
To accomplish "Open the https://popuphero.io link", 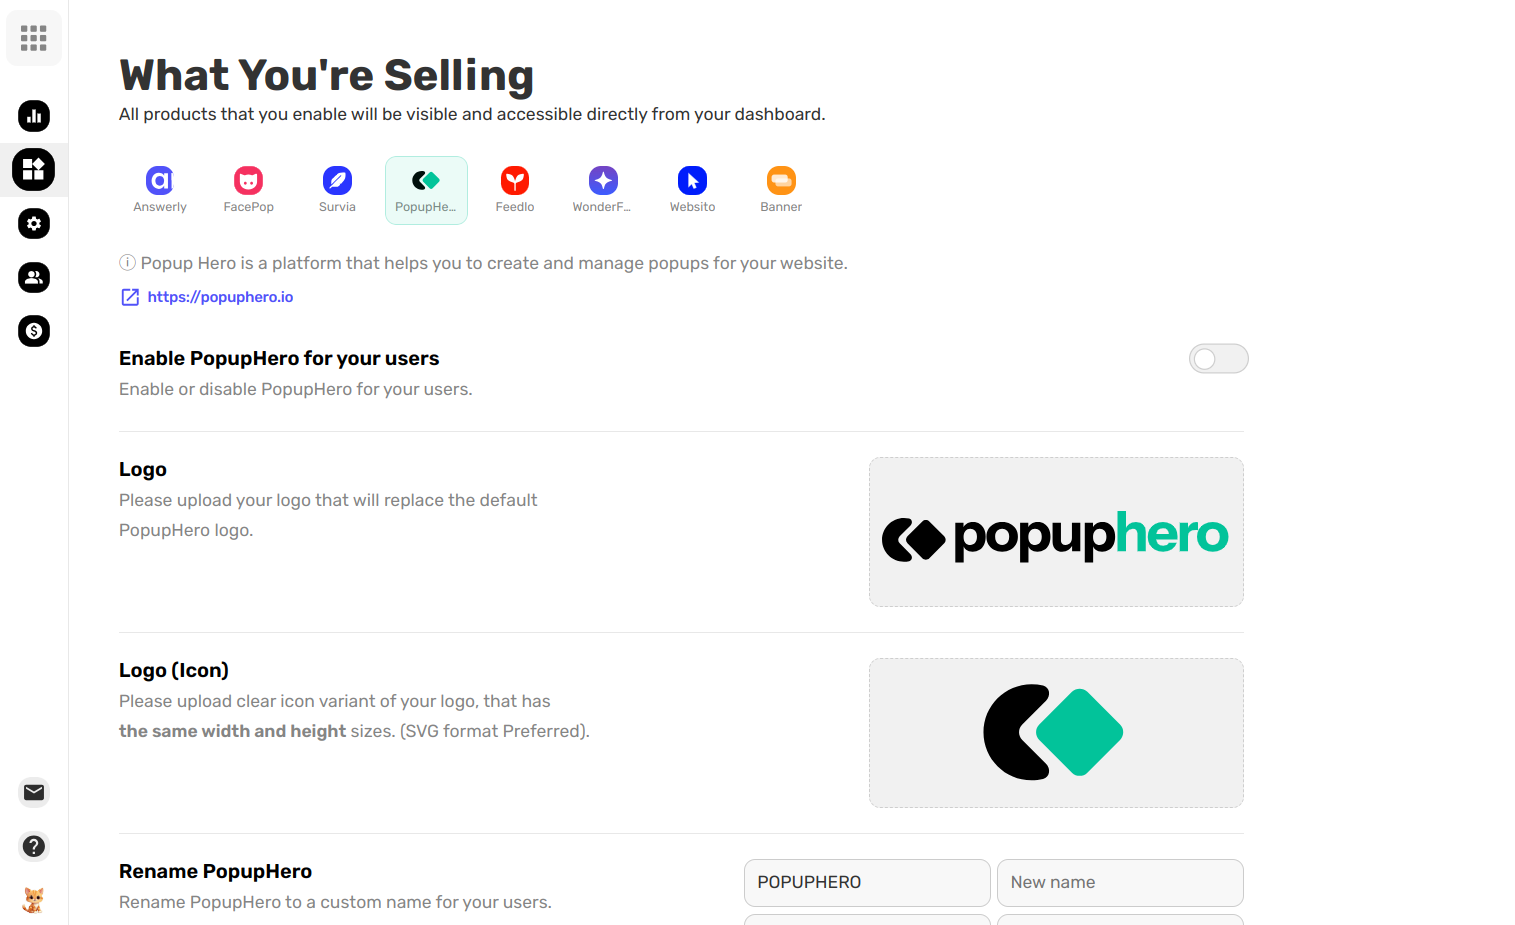I will 220,297.
